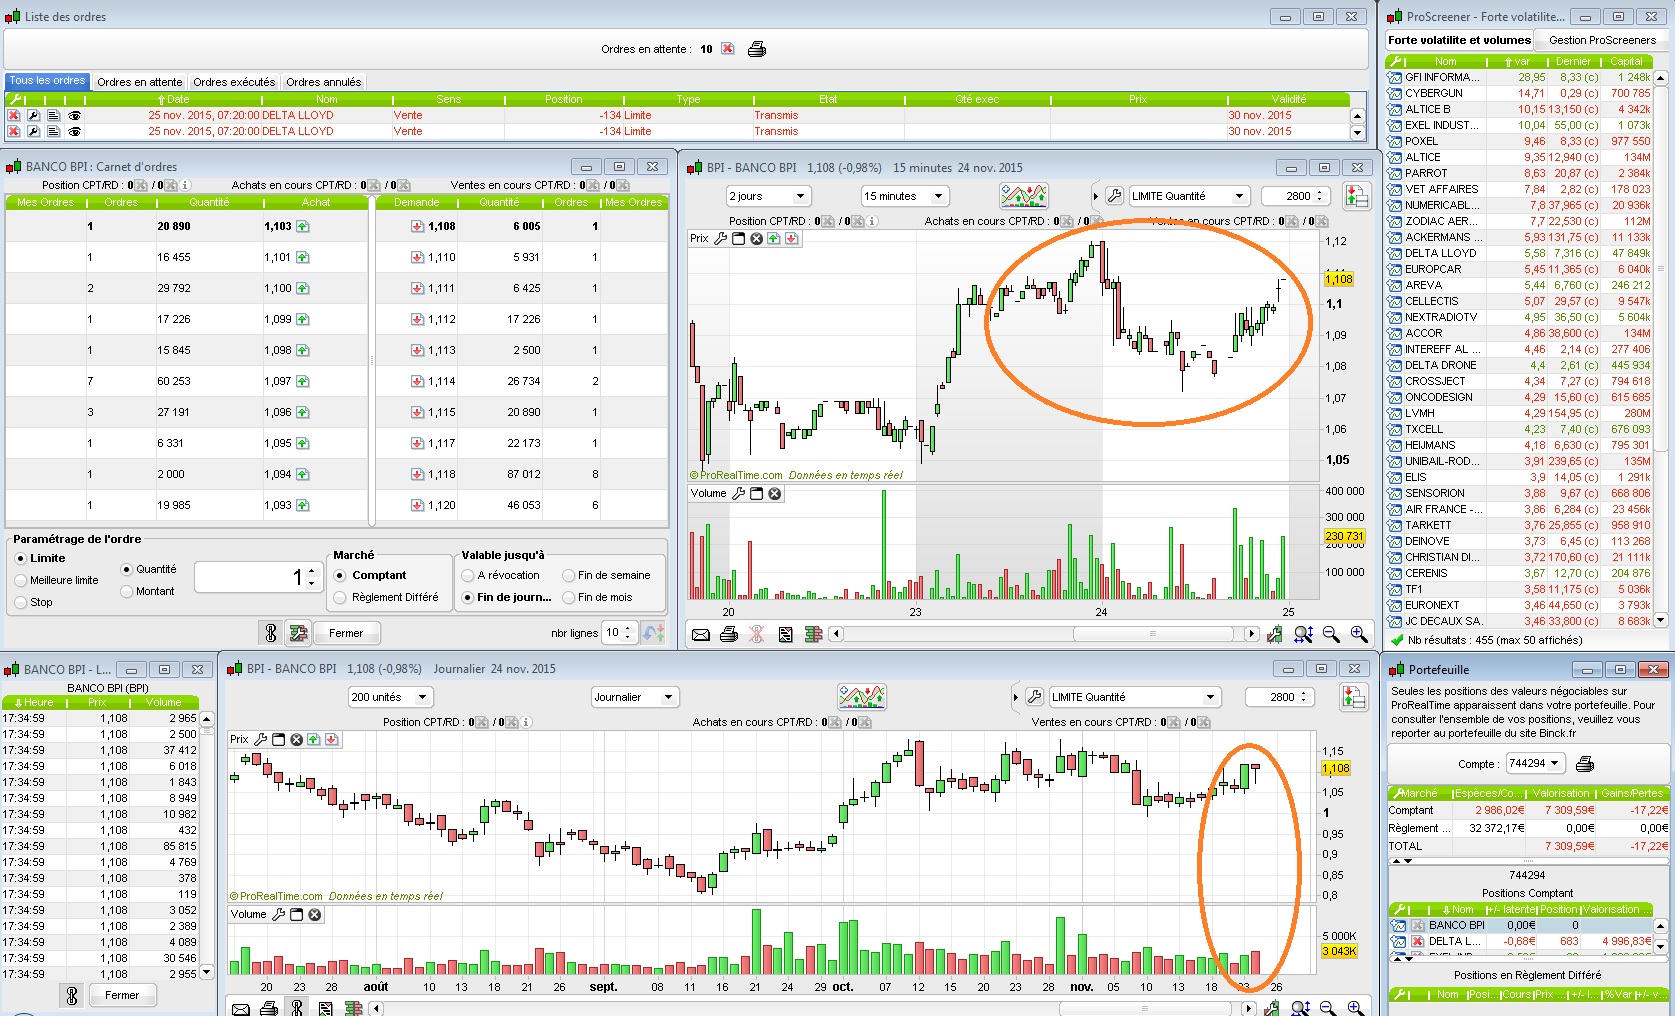Open the order book settings icon beside Fermer
This screenshot has height=1016, width=1675.
(298, 633)
